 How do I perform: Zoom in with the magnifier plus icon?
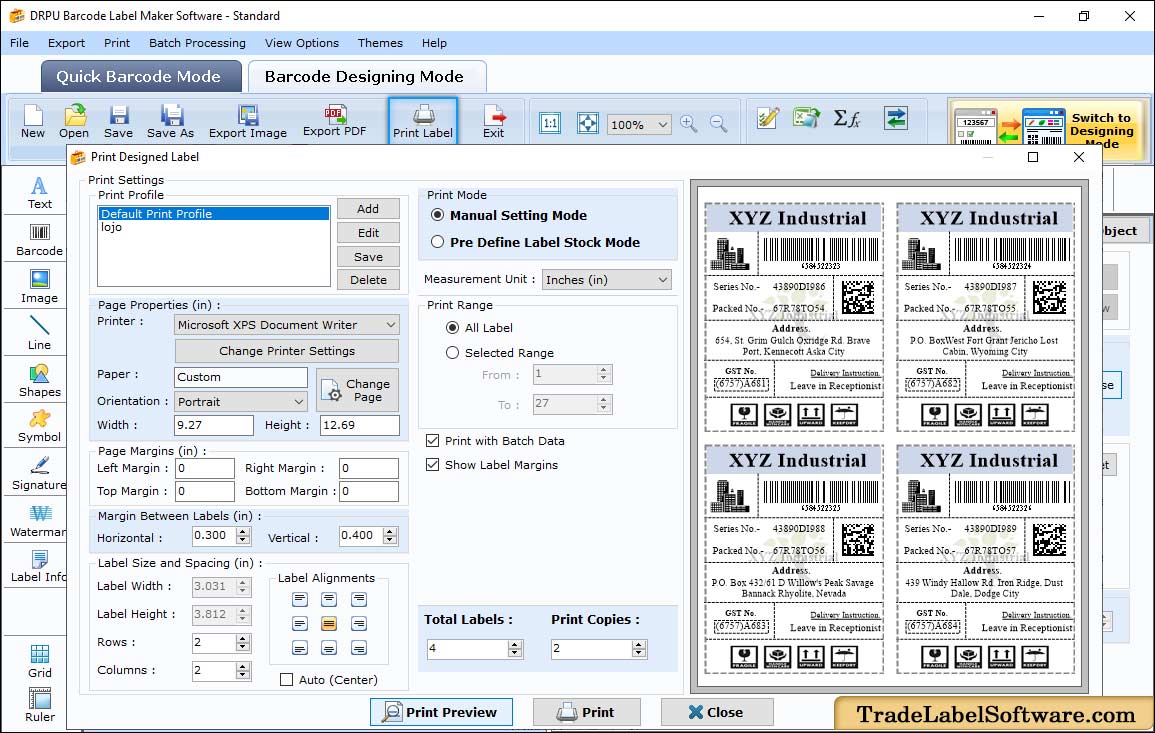coord(689,123)
